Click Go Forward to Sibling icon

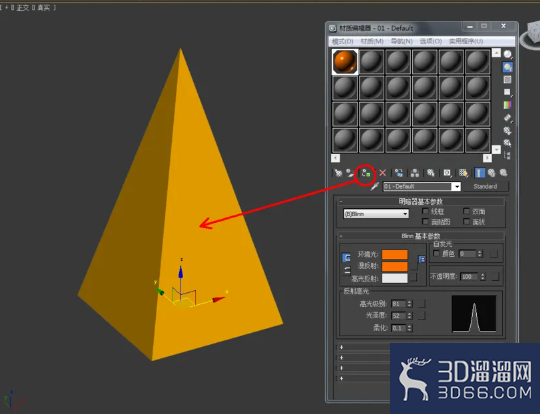503,173
